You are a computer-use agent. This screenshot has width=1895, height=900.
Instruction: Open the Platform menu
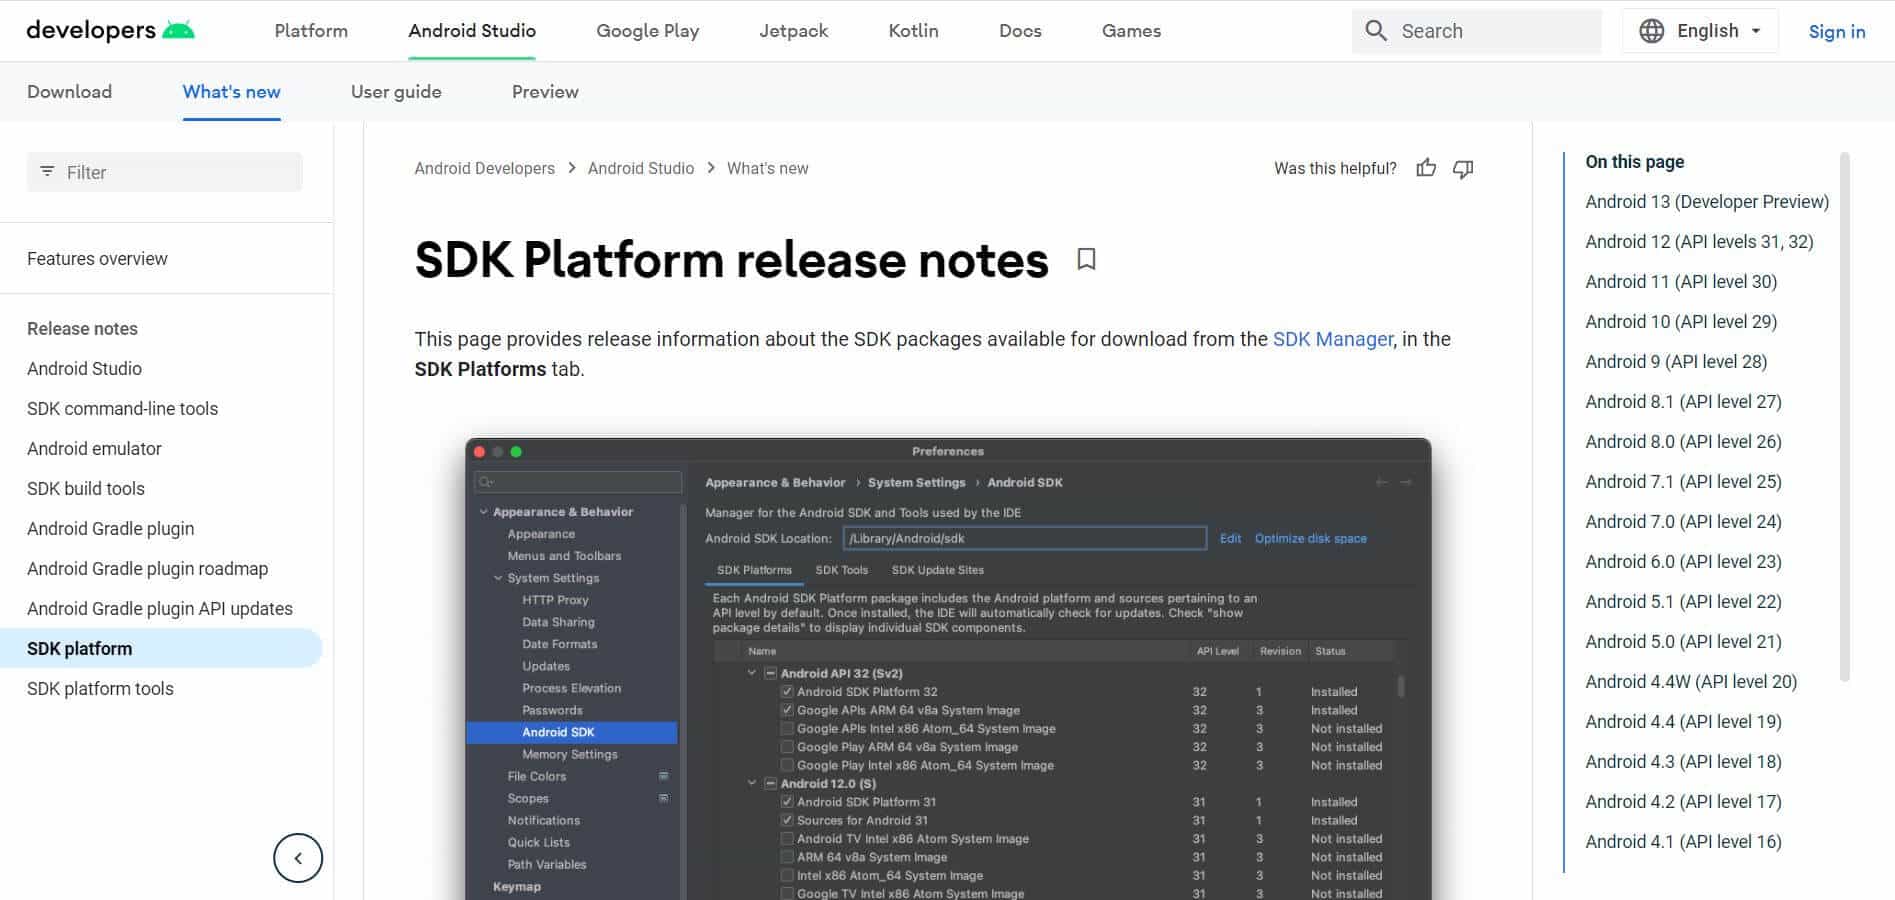point(311,31)
